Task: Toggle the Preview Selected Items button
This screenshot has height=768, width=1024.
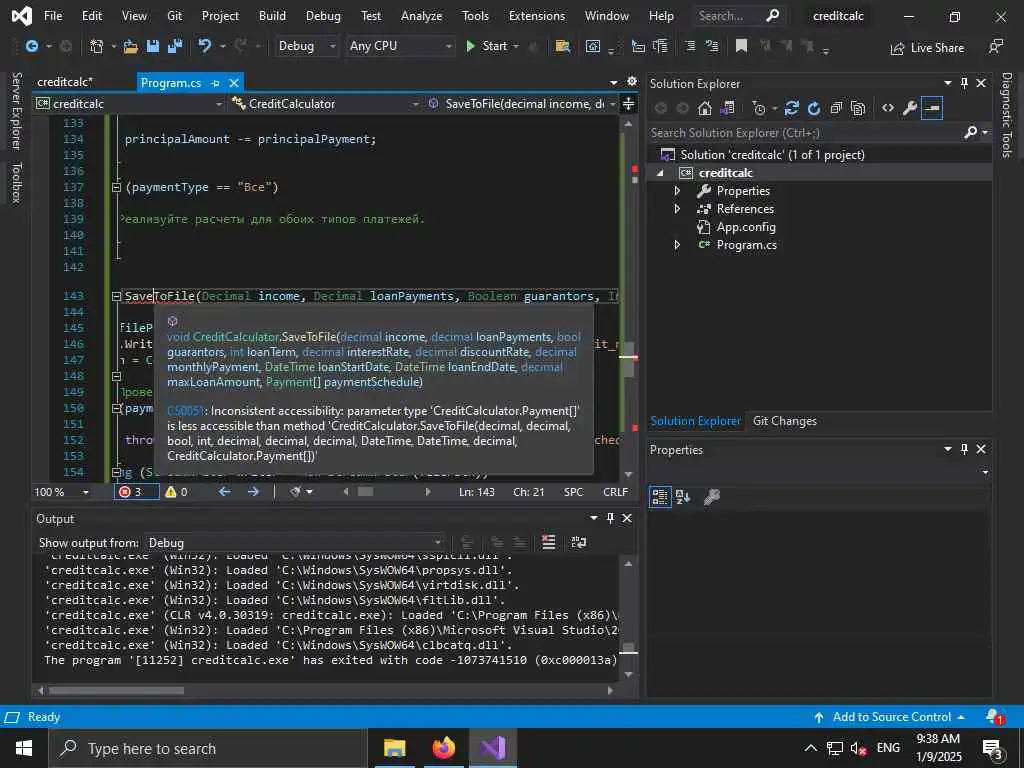Action: pos(932,108)
